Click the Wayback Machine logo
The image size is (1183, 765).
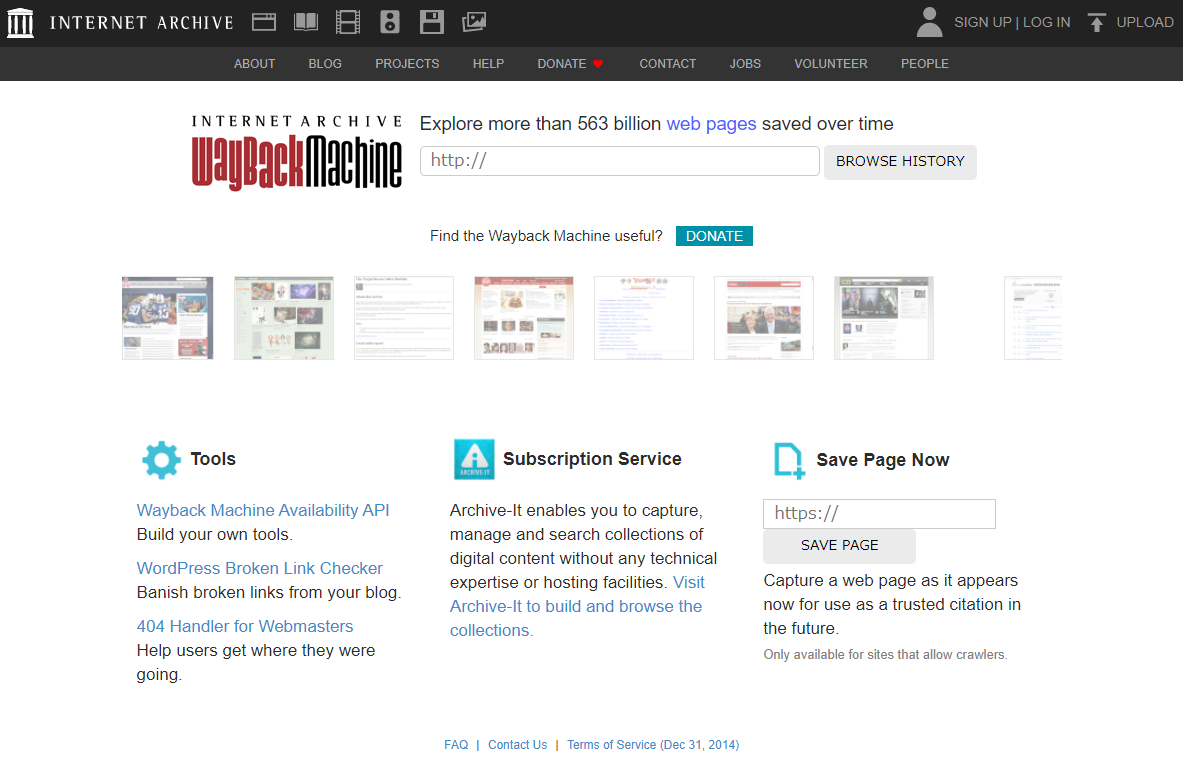(297, 152)
